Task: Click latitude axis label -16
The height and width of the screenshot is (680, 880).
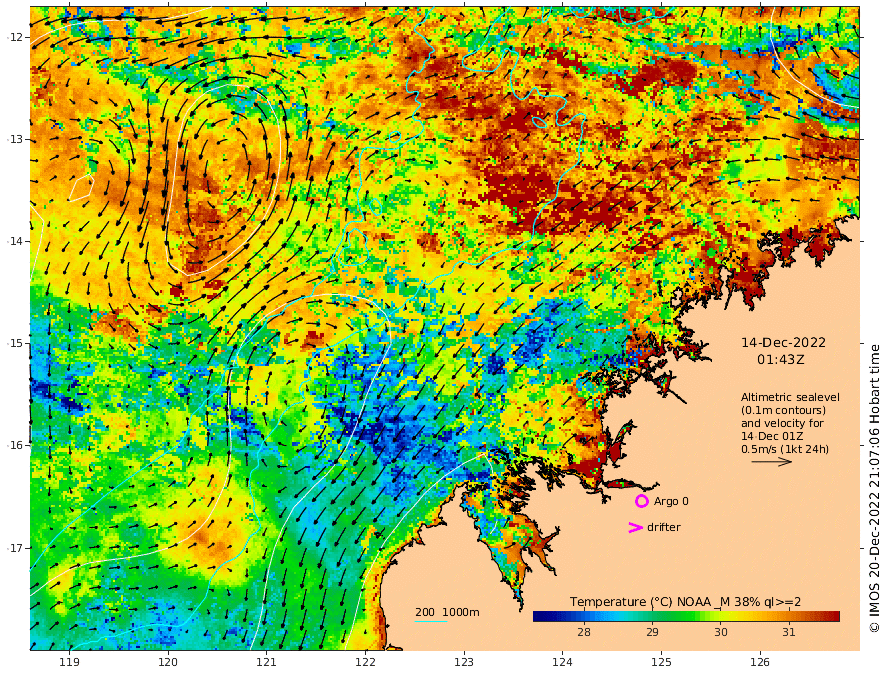Action: [15, 445]
